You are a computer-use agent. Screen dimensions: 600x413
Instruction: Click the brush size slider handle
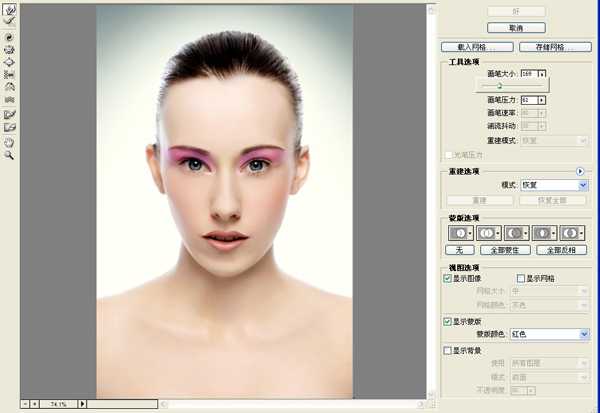[499, 86]
